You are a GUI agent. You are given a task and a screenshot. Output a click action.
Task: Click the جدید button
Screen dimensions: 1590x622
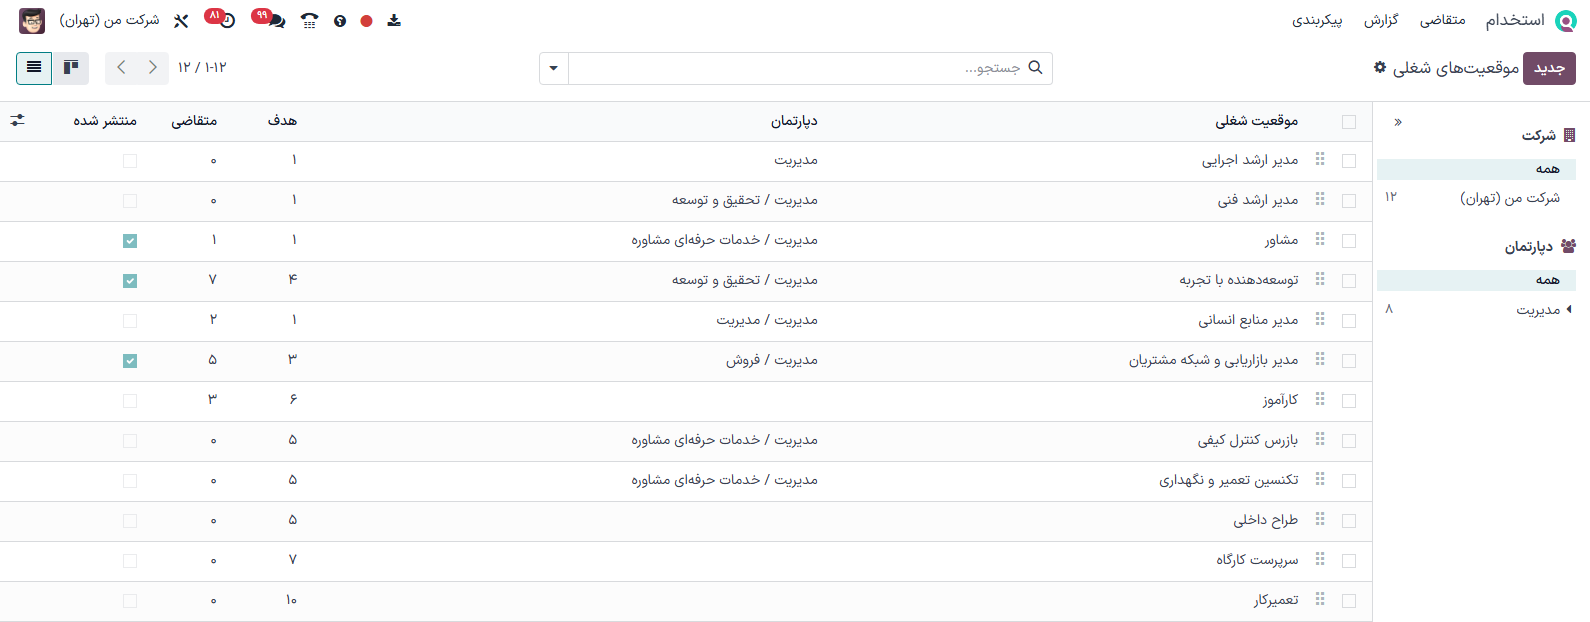coord(1549,68)
